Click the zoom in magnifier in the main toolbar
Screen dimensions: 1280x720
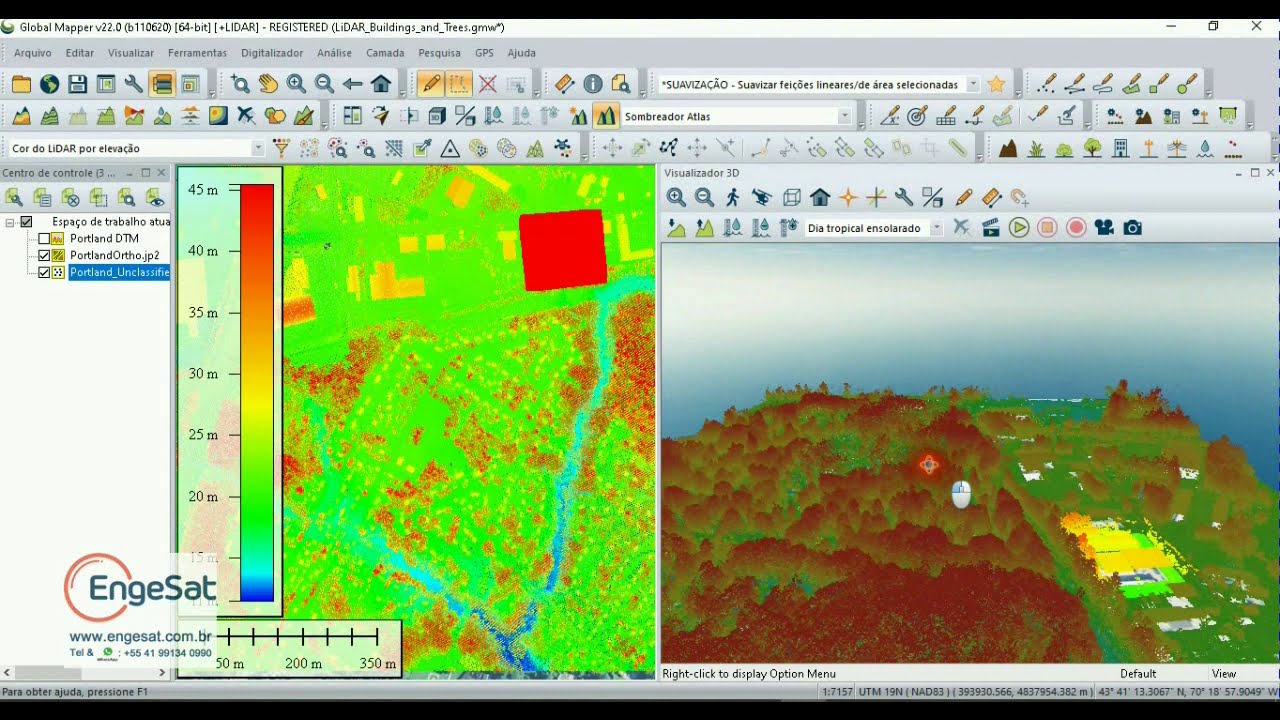point(296,84)
